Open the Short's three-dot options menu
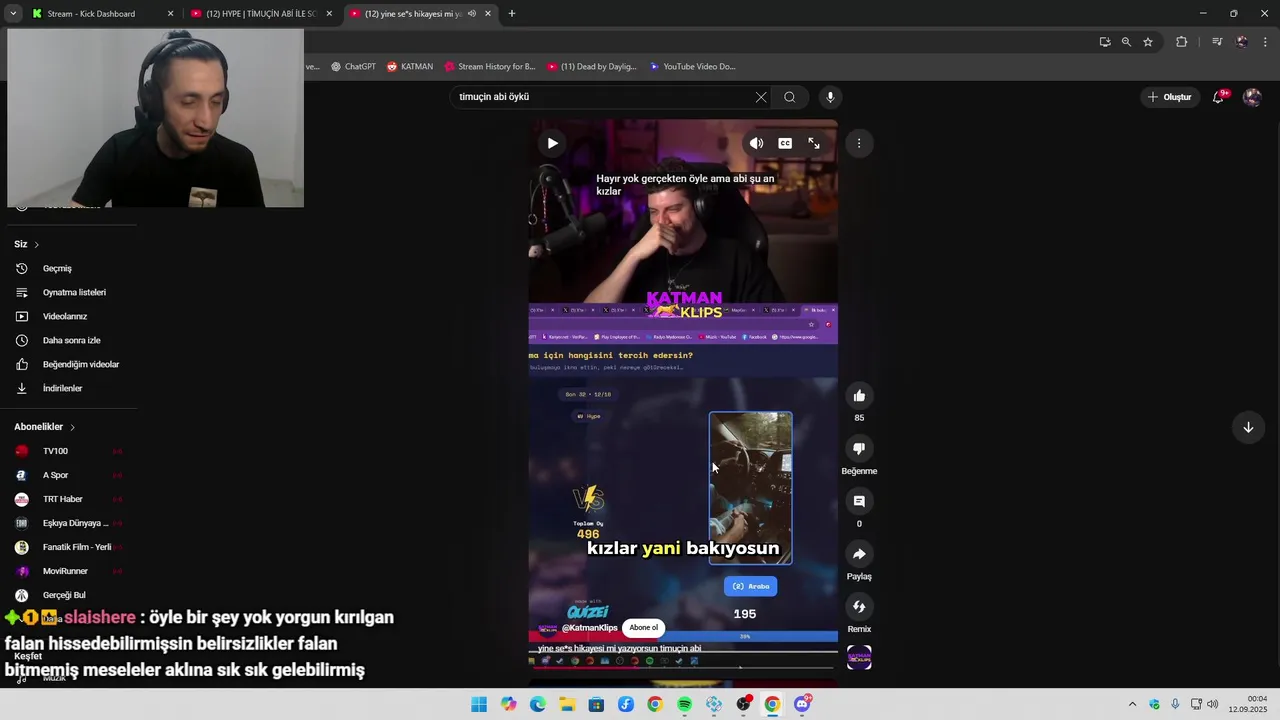Viewport: 1280px width, 720px height. point(859,143)
